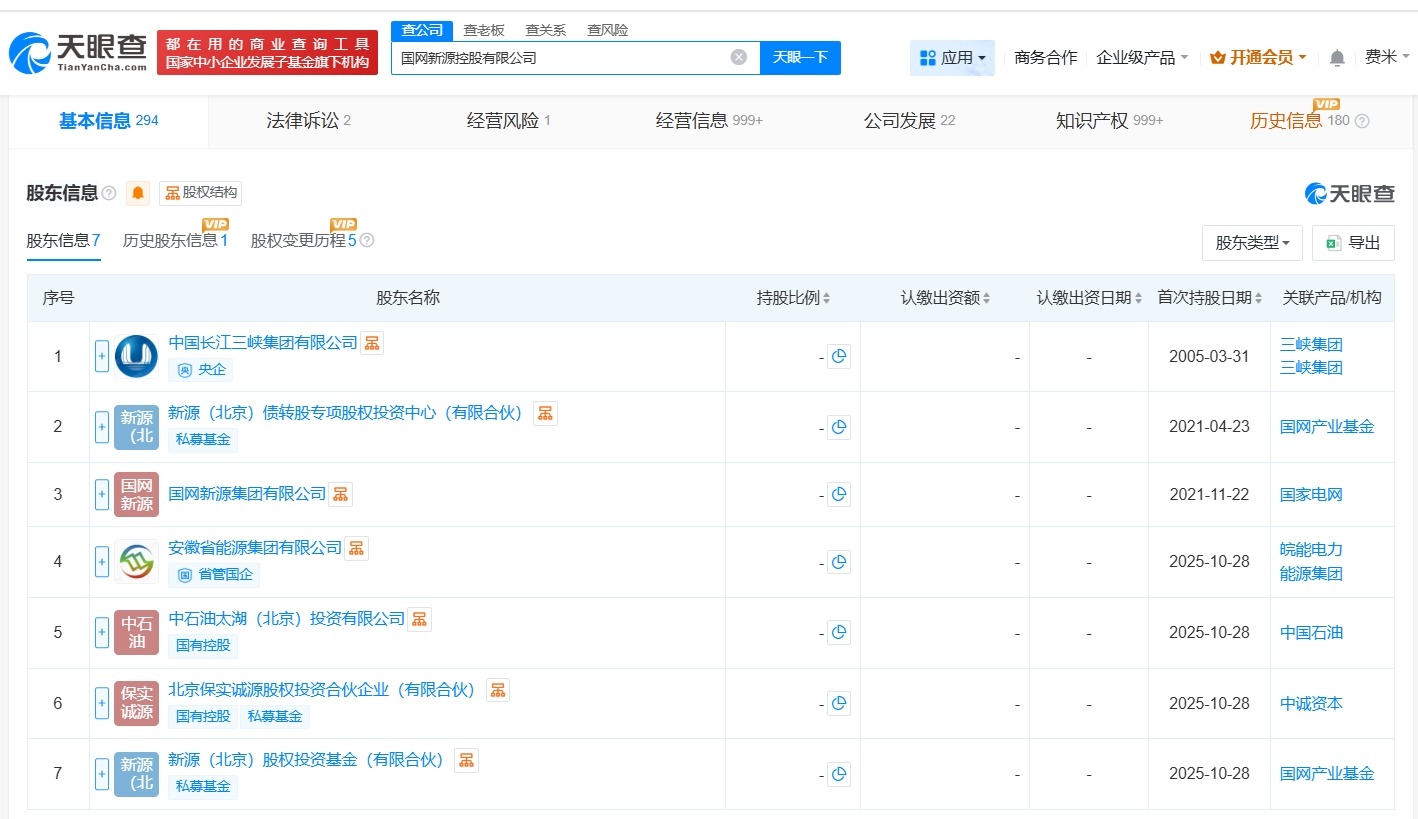Expand plus icon on 安徽省能源集团 row

[x=101, y=562]
